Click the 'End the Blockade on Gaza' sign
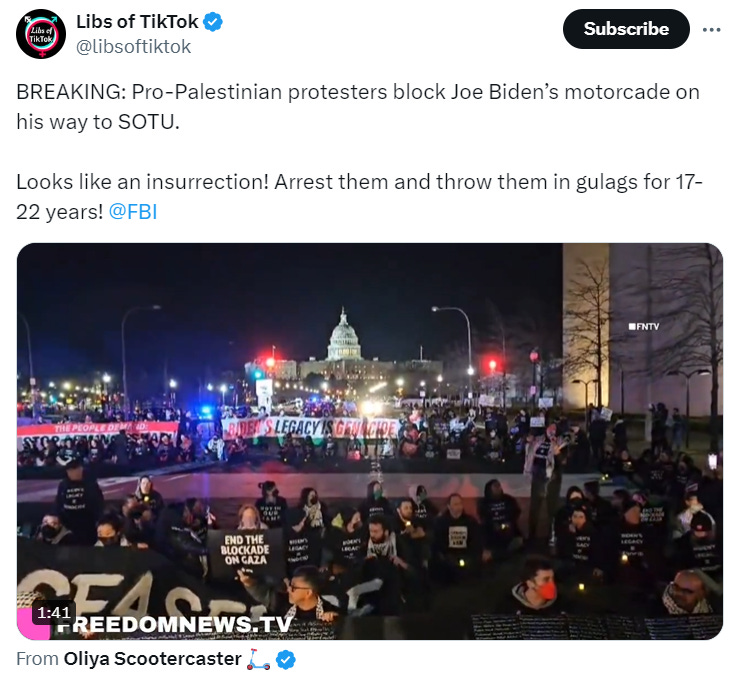Viewport: 738px width, 680px height. tap(245, 552)
